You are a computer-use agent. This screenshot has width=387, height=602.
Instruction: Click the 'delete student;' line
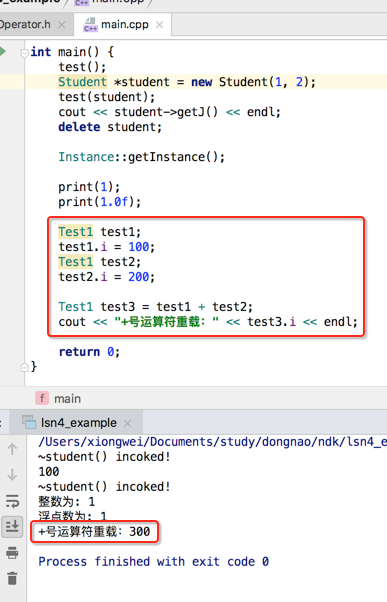(110, 127)
